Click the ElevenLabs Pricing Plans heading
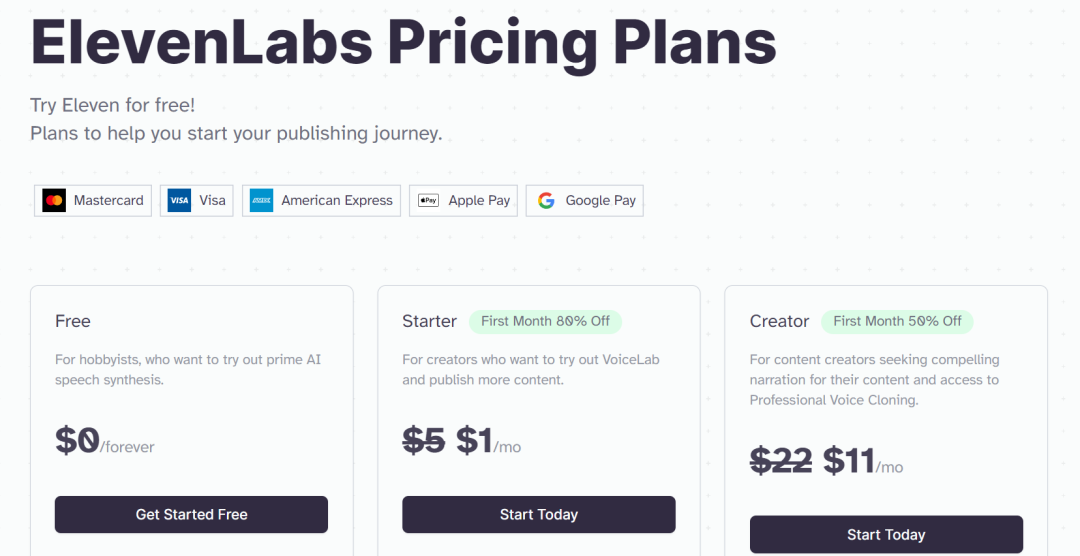This screenshot has height=556, width=1080. click(x=403, y=40)
